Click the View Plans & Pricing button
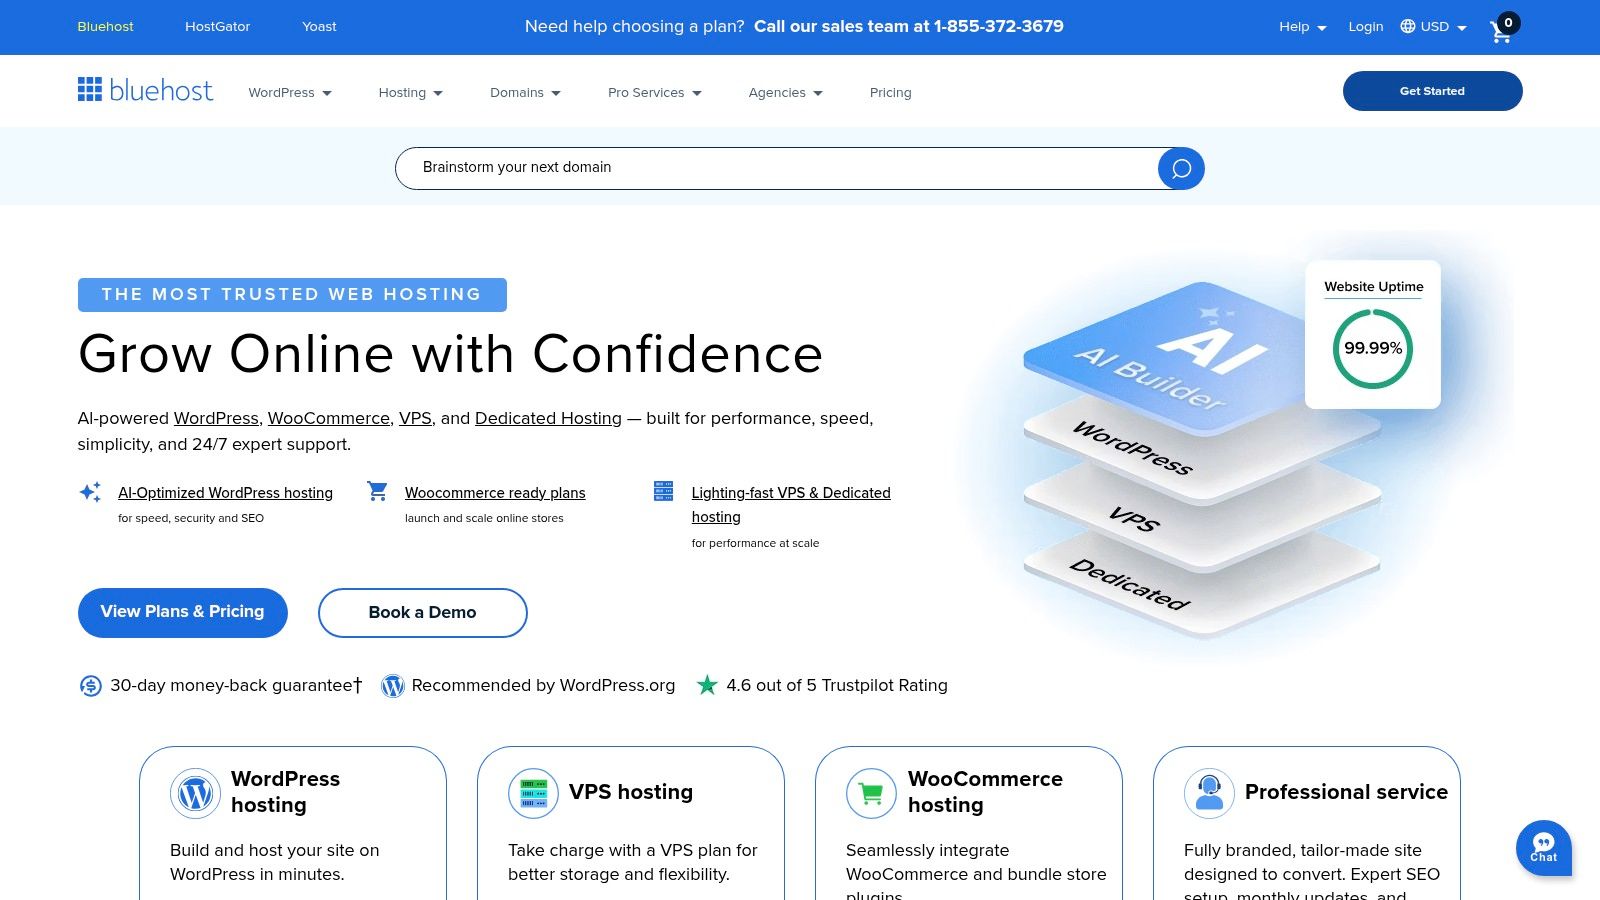Viewport: 1600px width, 900px height. 182,612
